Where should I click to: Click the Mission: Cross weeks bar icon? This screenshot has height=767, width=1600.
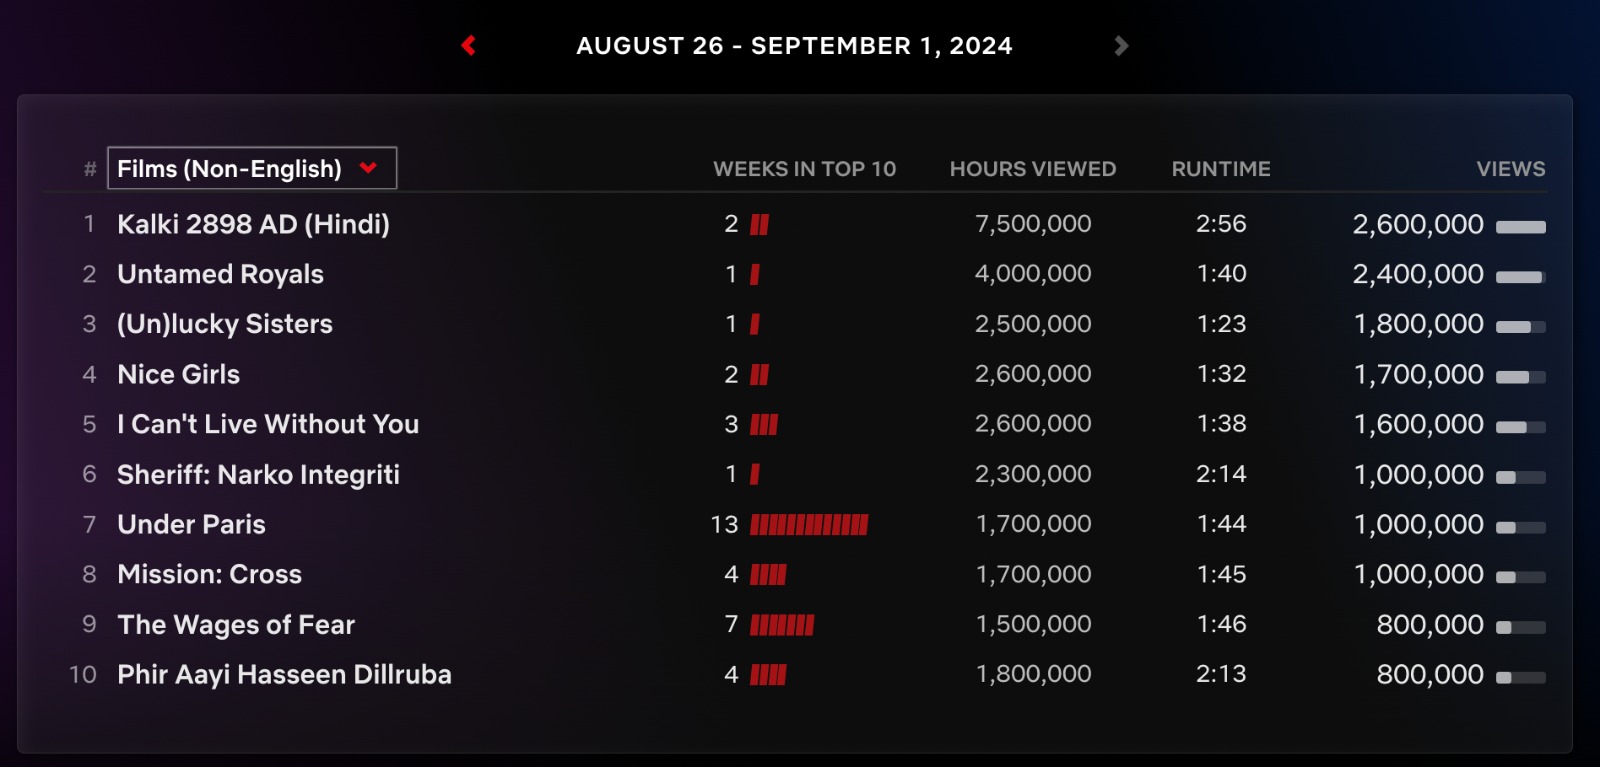768,575
